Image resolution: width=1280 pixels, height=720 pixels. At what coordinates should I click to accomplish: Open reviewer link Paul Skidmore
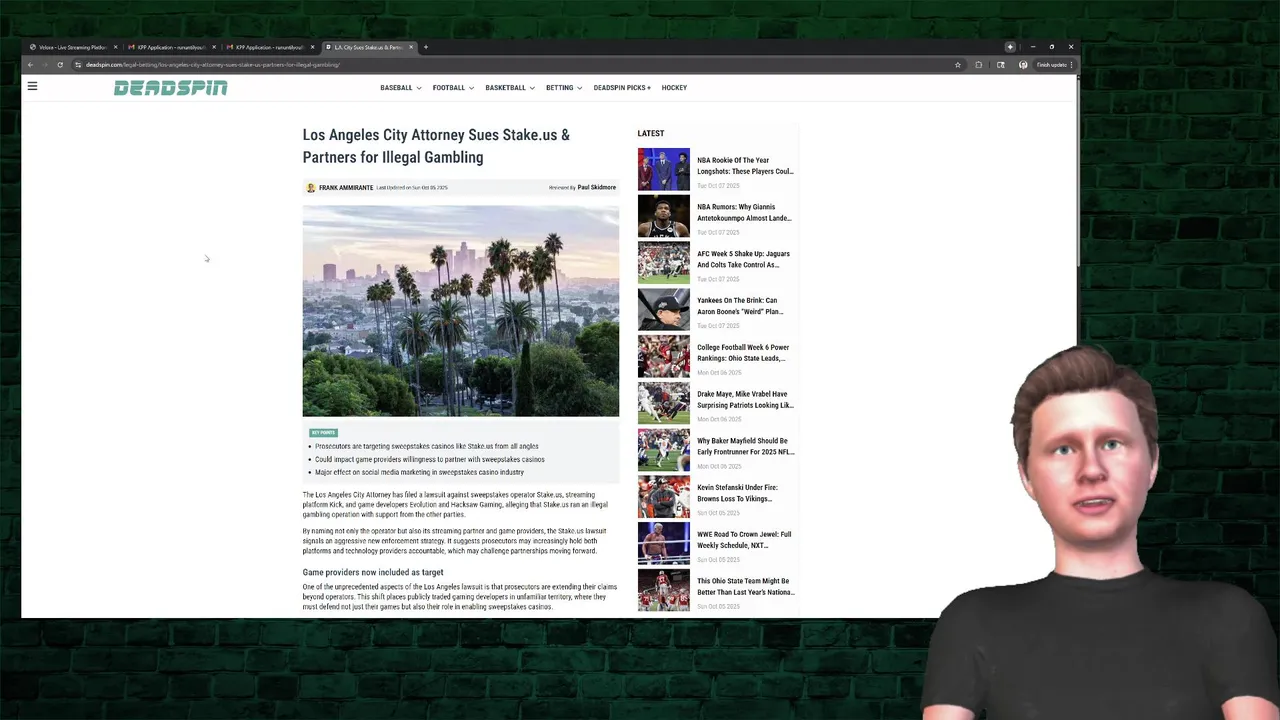coord(597,188)
